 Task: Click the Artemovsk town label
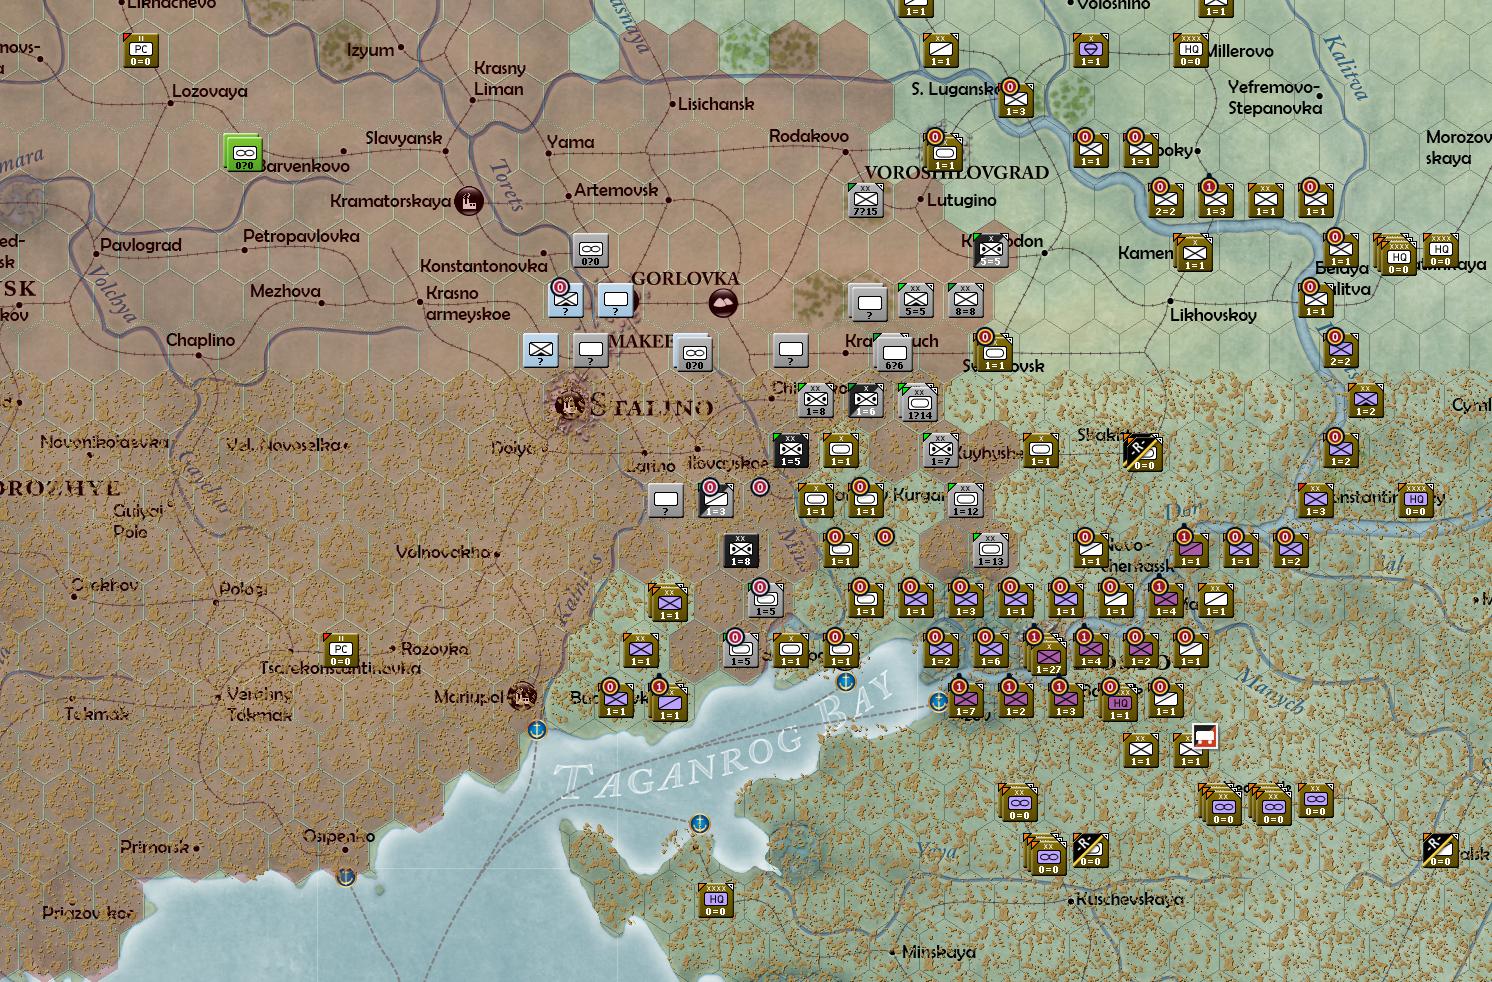616,190
